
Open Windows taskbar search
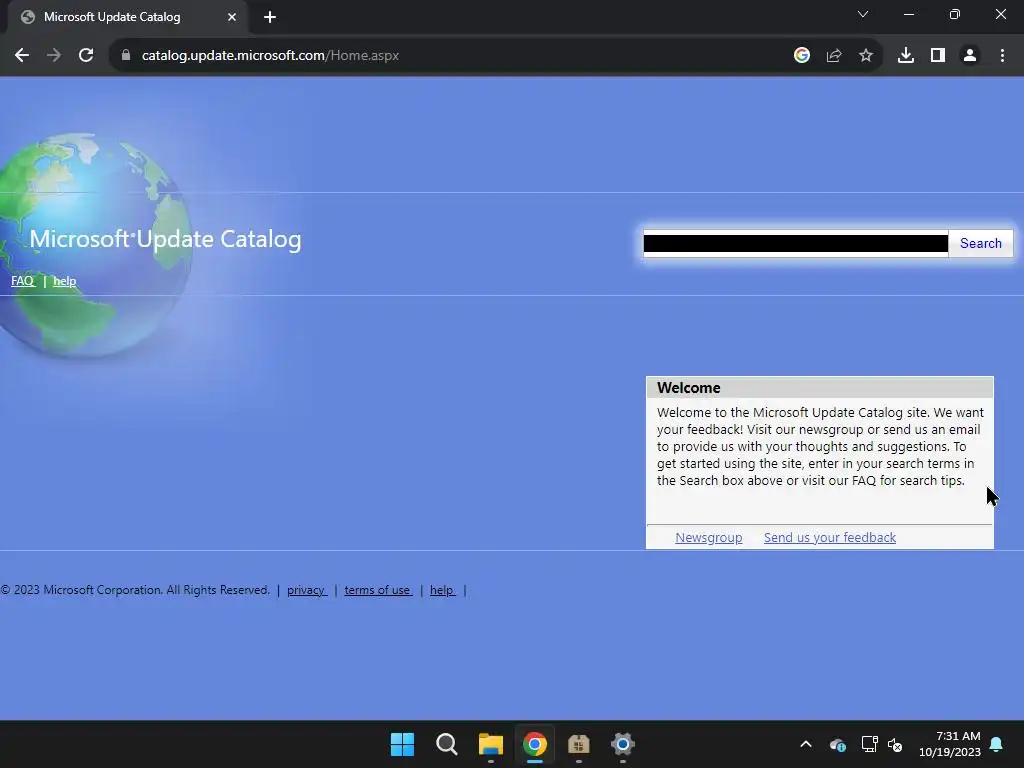pyautogui.click(x=447, y=744)
